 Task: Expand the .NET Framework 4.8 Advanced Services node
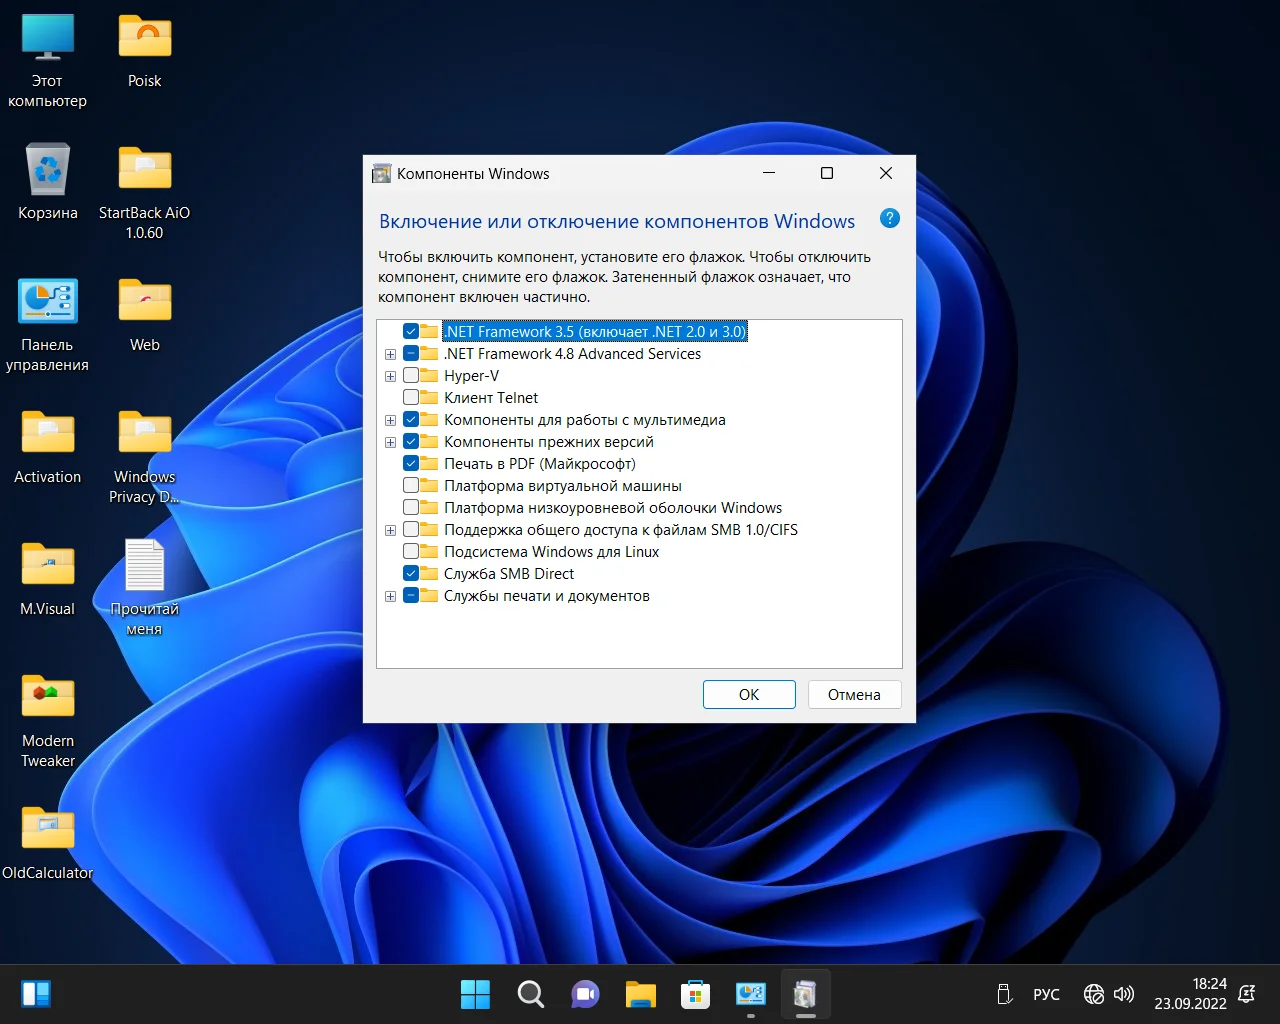[390, 354]
